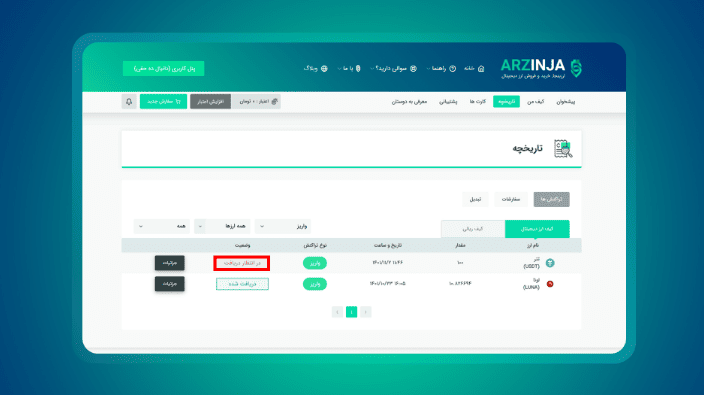
Task: Open details button for the USDT row
Action: tap(170, 263)
